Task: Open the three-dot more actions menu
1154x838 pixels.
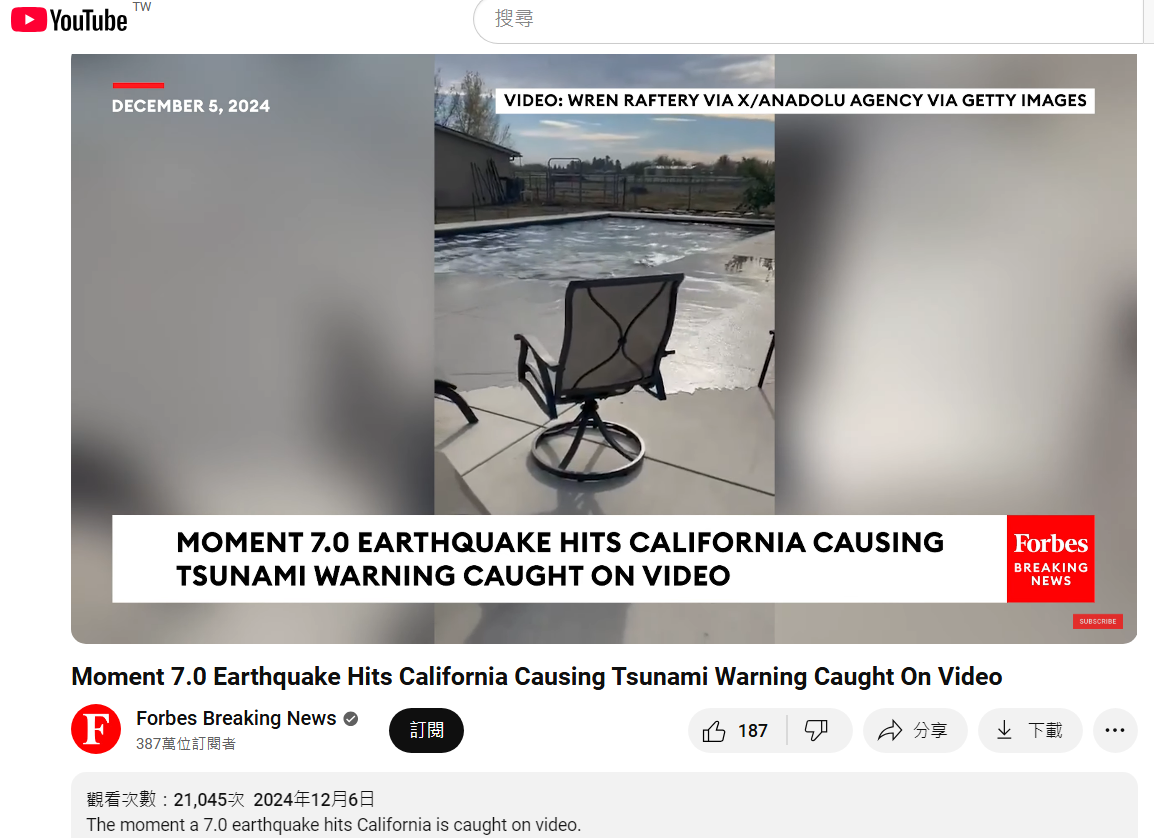Action: [x=1115, y=731]
